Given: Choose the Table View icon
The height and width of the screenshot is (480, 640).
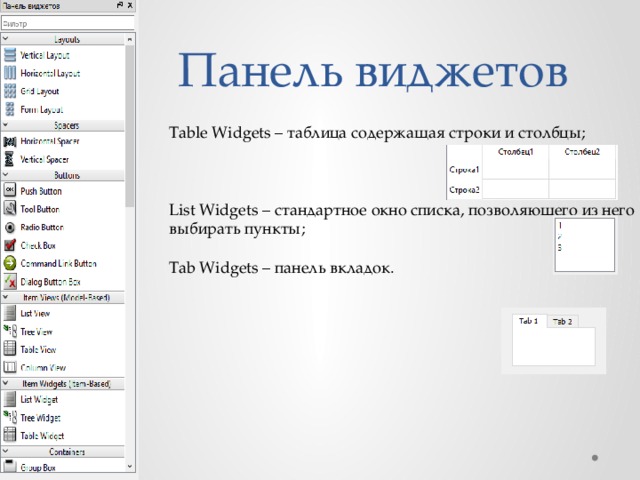Looking at the screenshot, I should (10, 349).
